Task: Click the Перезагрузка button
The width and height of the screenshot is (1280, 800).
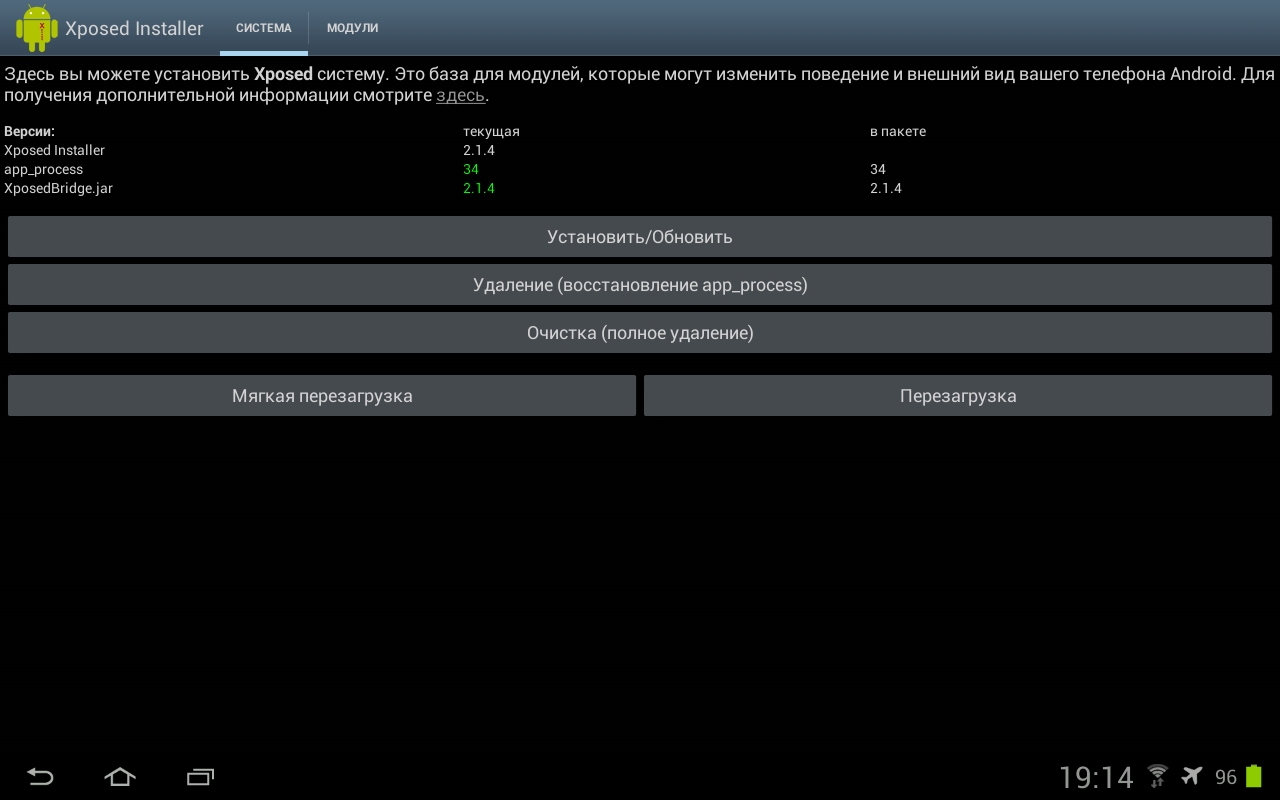Action: [x=958, y=396]
